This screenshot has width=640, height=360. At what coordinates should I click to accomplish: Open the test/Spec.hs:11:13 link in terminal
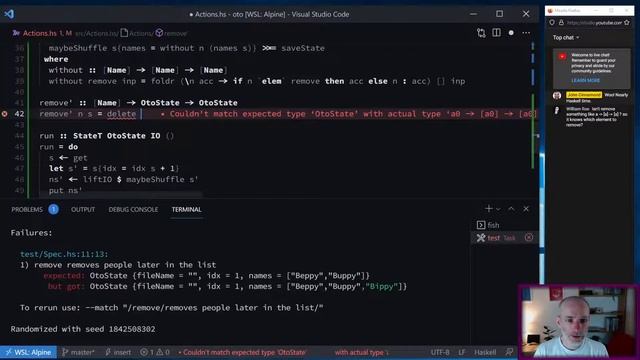64,254
